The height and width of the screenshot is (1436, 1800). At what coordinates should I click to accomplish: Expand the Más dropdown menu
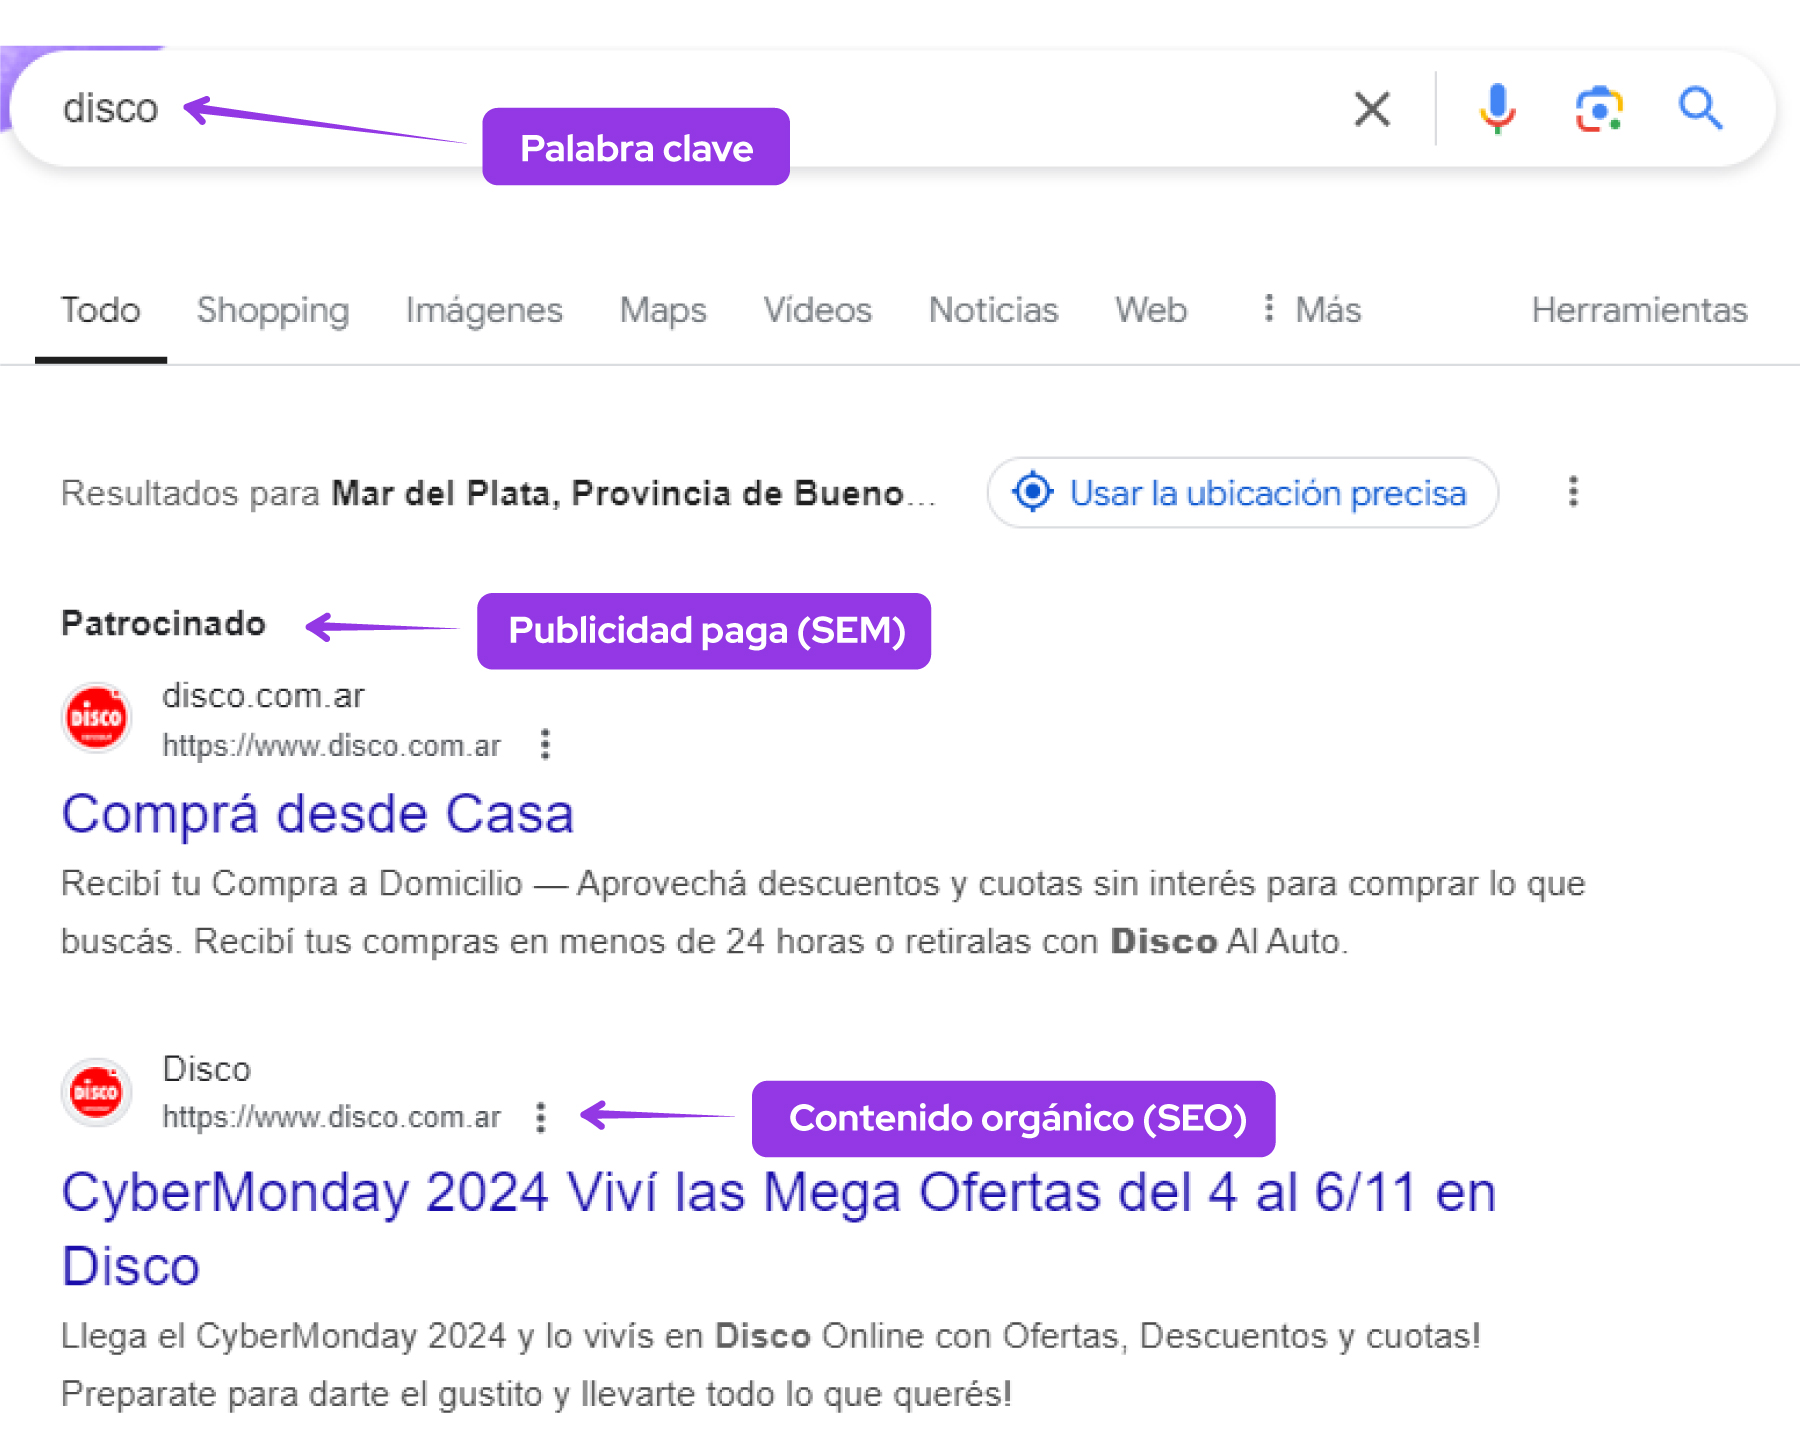[x=1311, y=310]
